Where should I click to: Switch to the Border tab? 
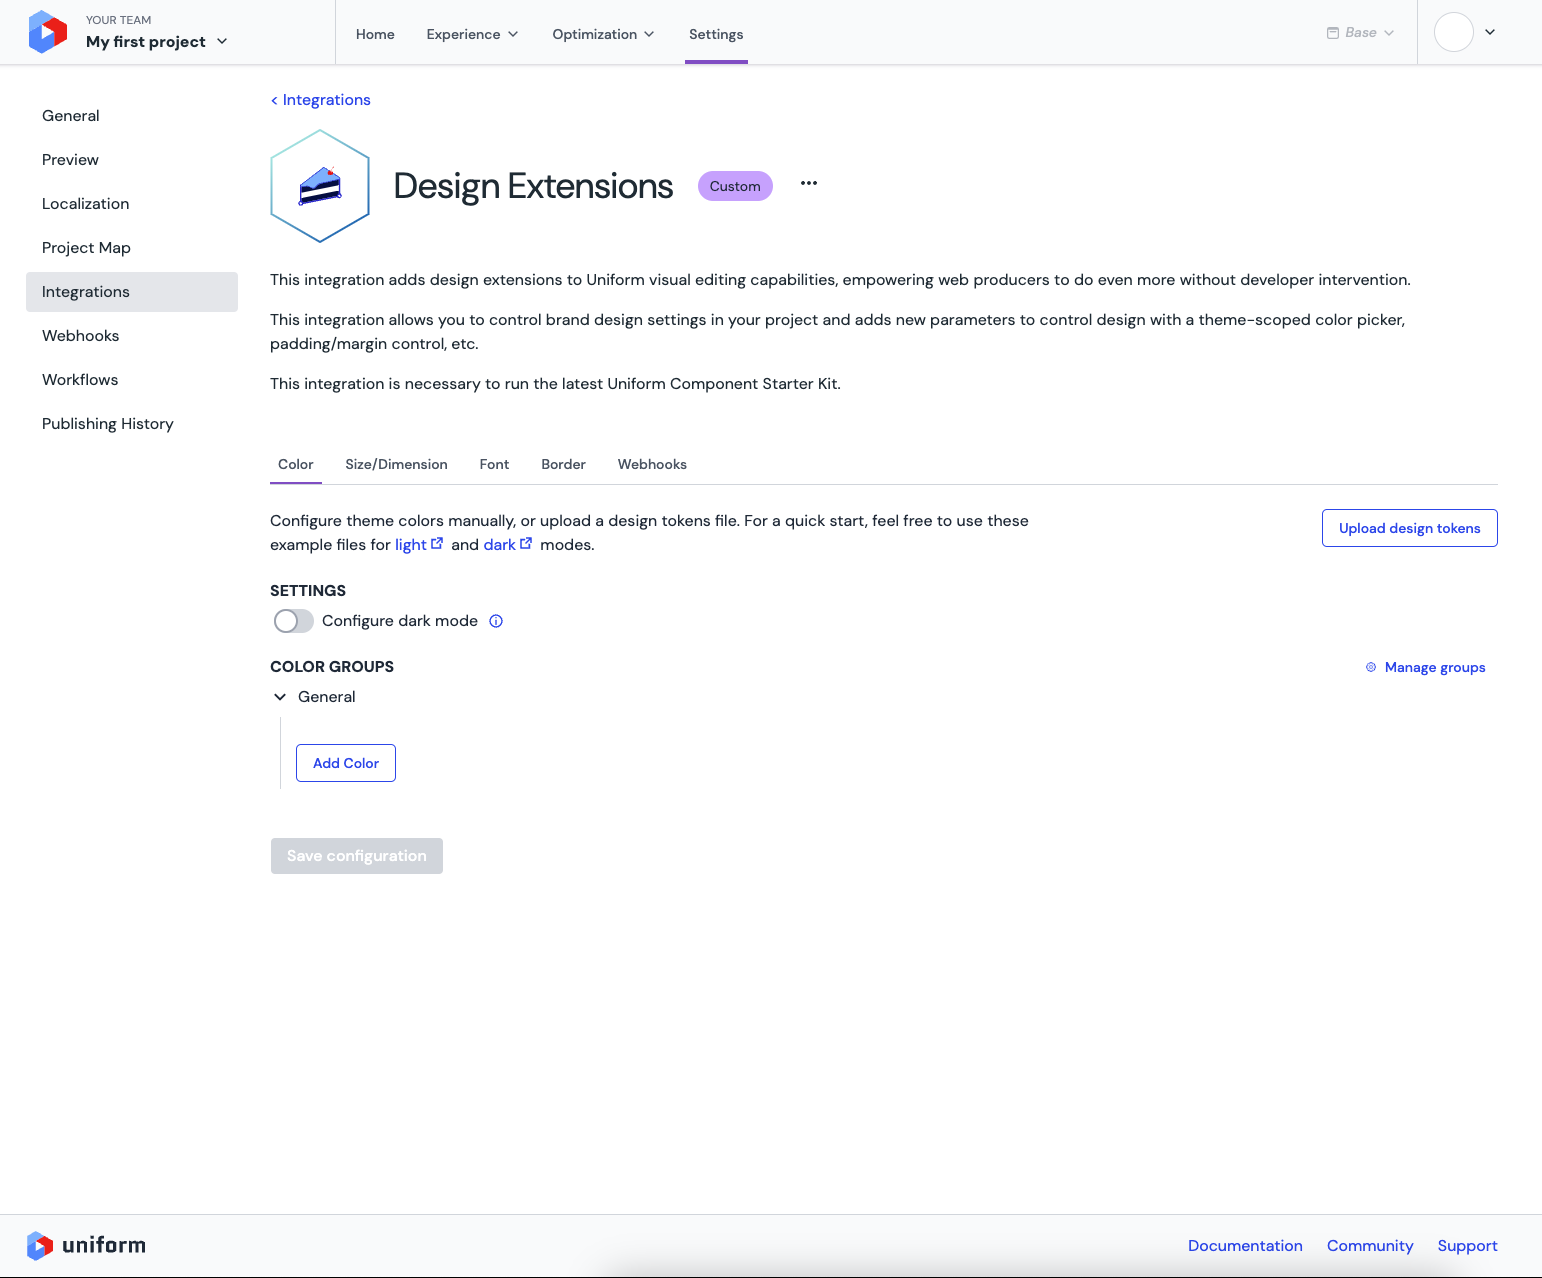pos(563,464)
